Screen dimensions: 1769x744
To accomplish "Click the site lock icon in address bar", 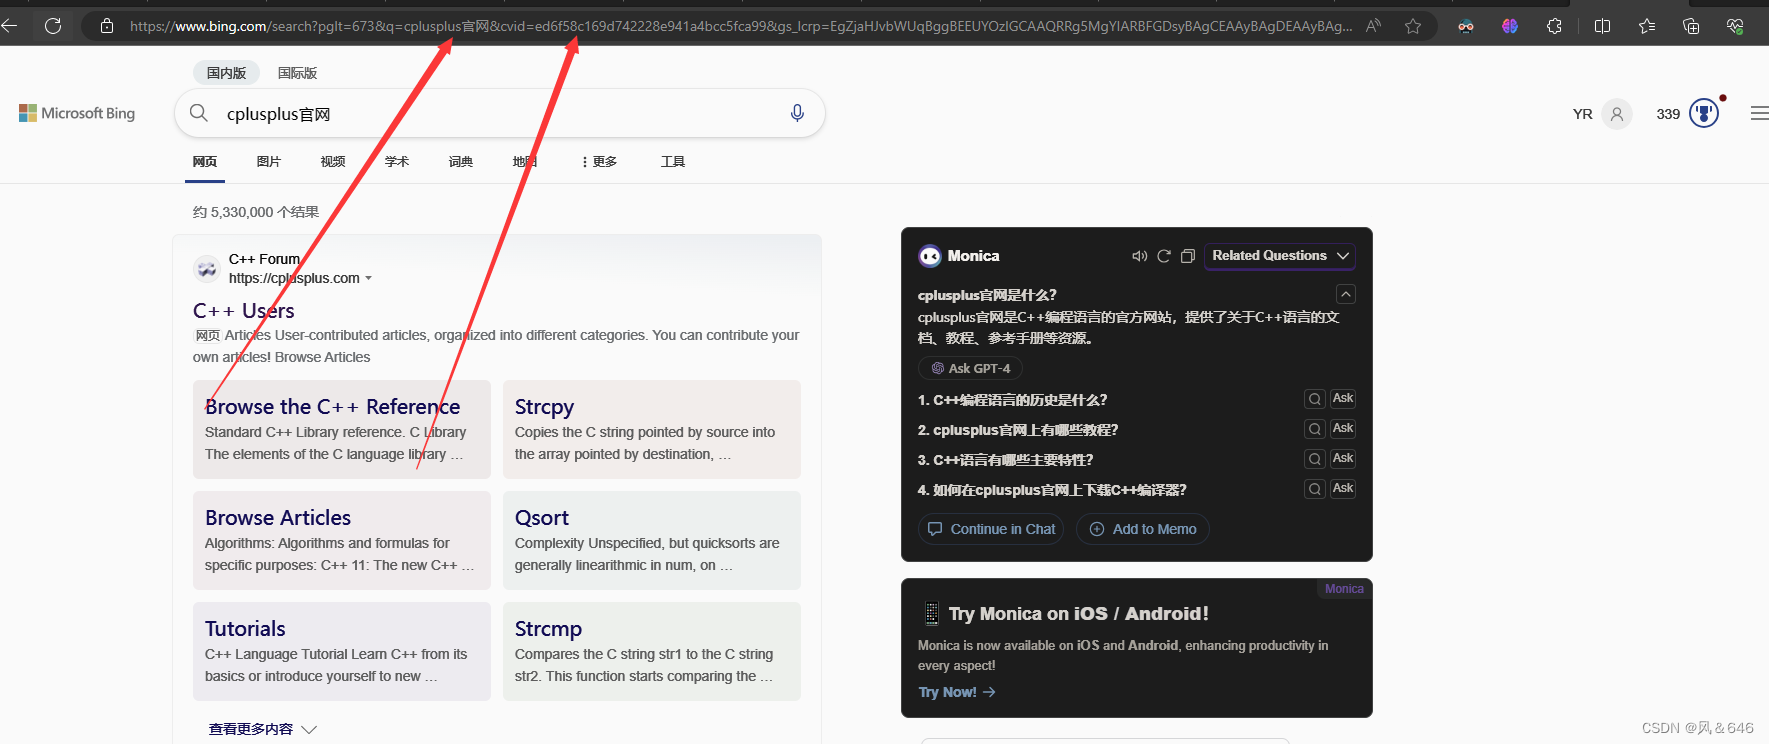I will (107, 26).
